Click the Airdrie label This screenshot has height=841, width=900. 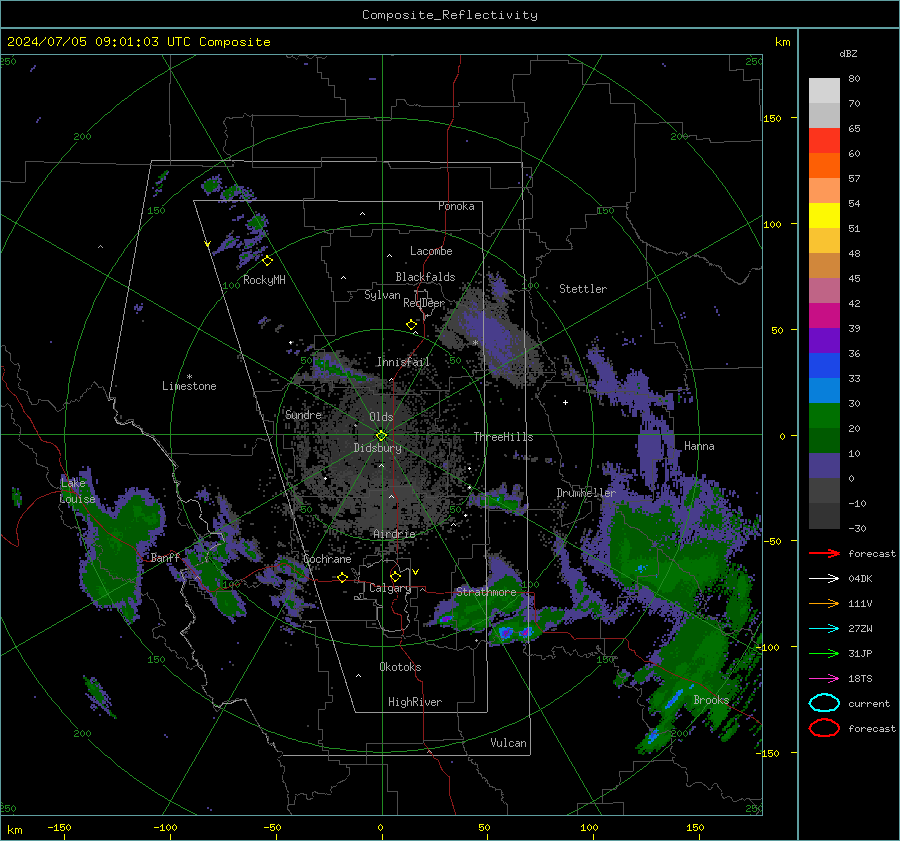point(394,534)
